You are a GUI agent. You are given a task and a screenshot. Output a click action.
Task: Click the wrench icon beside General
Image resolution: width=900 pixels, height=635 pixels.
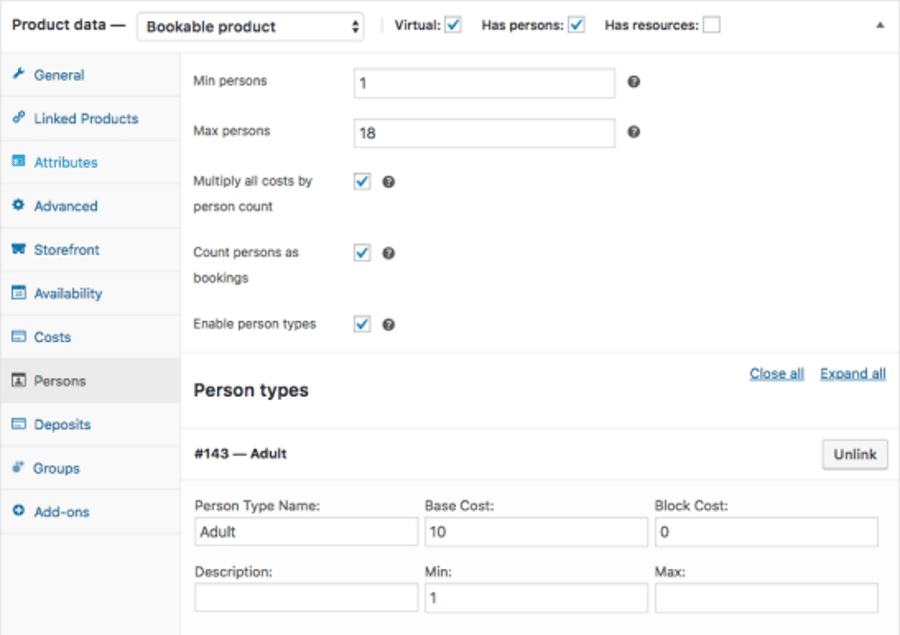coord(18,75)
